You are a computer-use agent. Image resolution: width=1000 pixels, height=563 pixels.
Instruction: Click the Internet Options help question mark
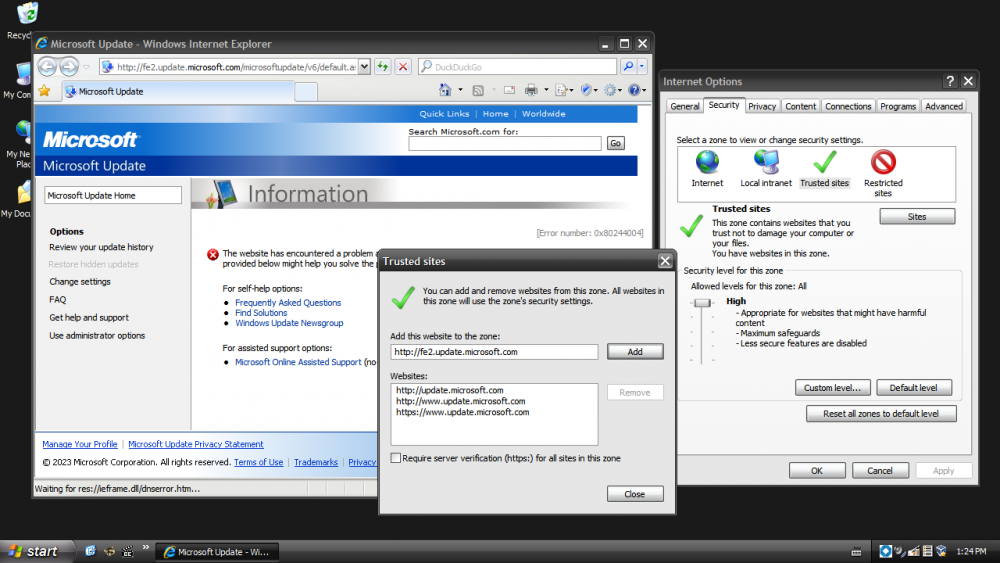click(950, 81)
